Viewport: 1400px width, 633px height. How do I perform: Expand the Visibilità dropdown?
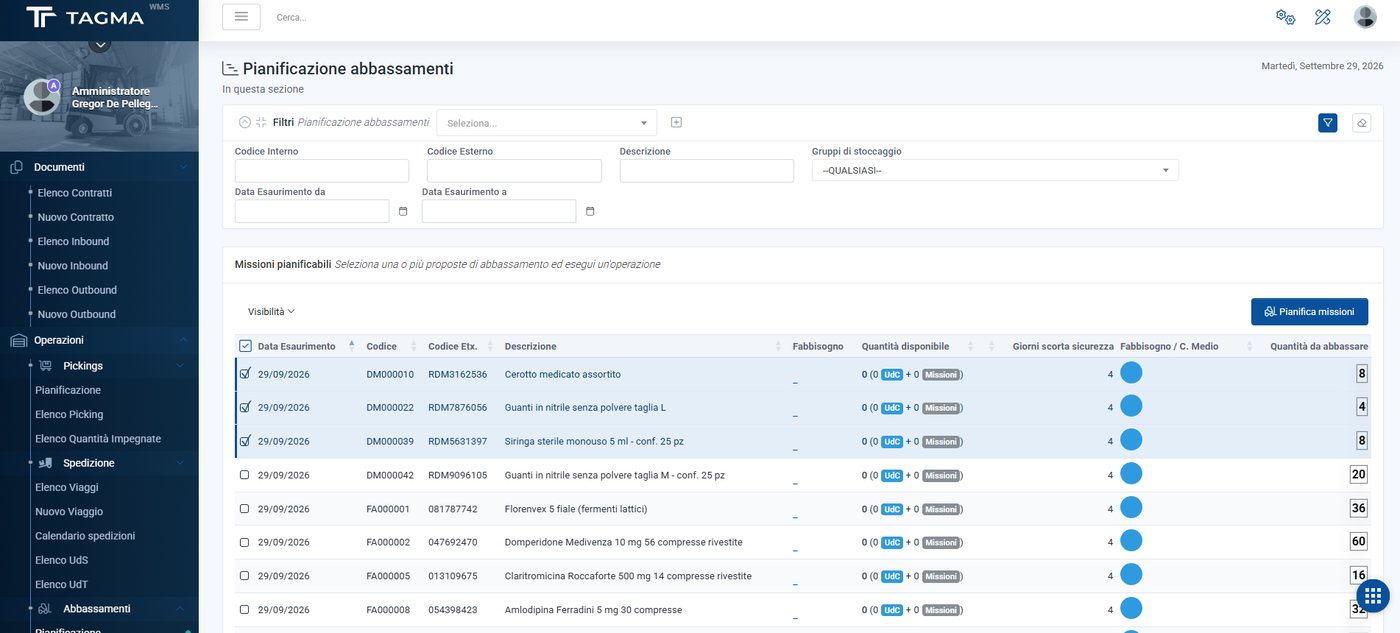click(271, 311)
